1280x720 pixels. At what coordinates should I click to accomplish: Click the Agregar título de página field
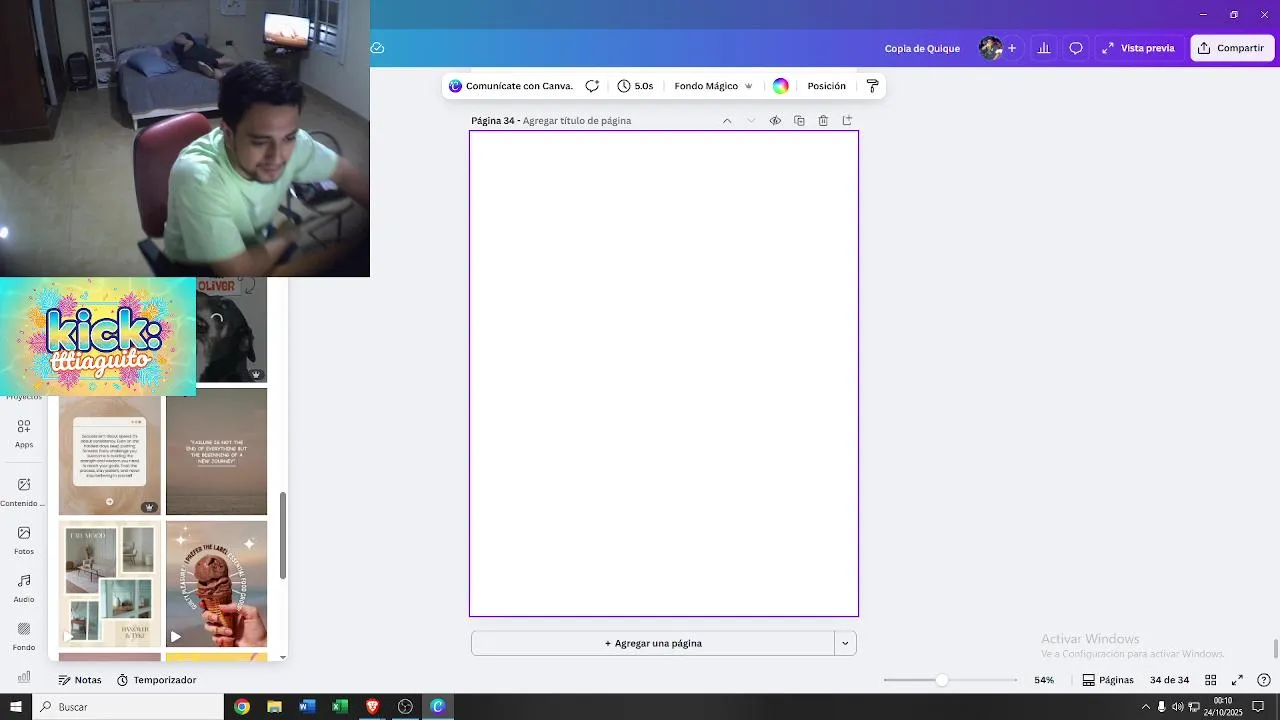point(577,121)
